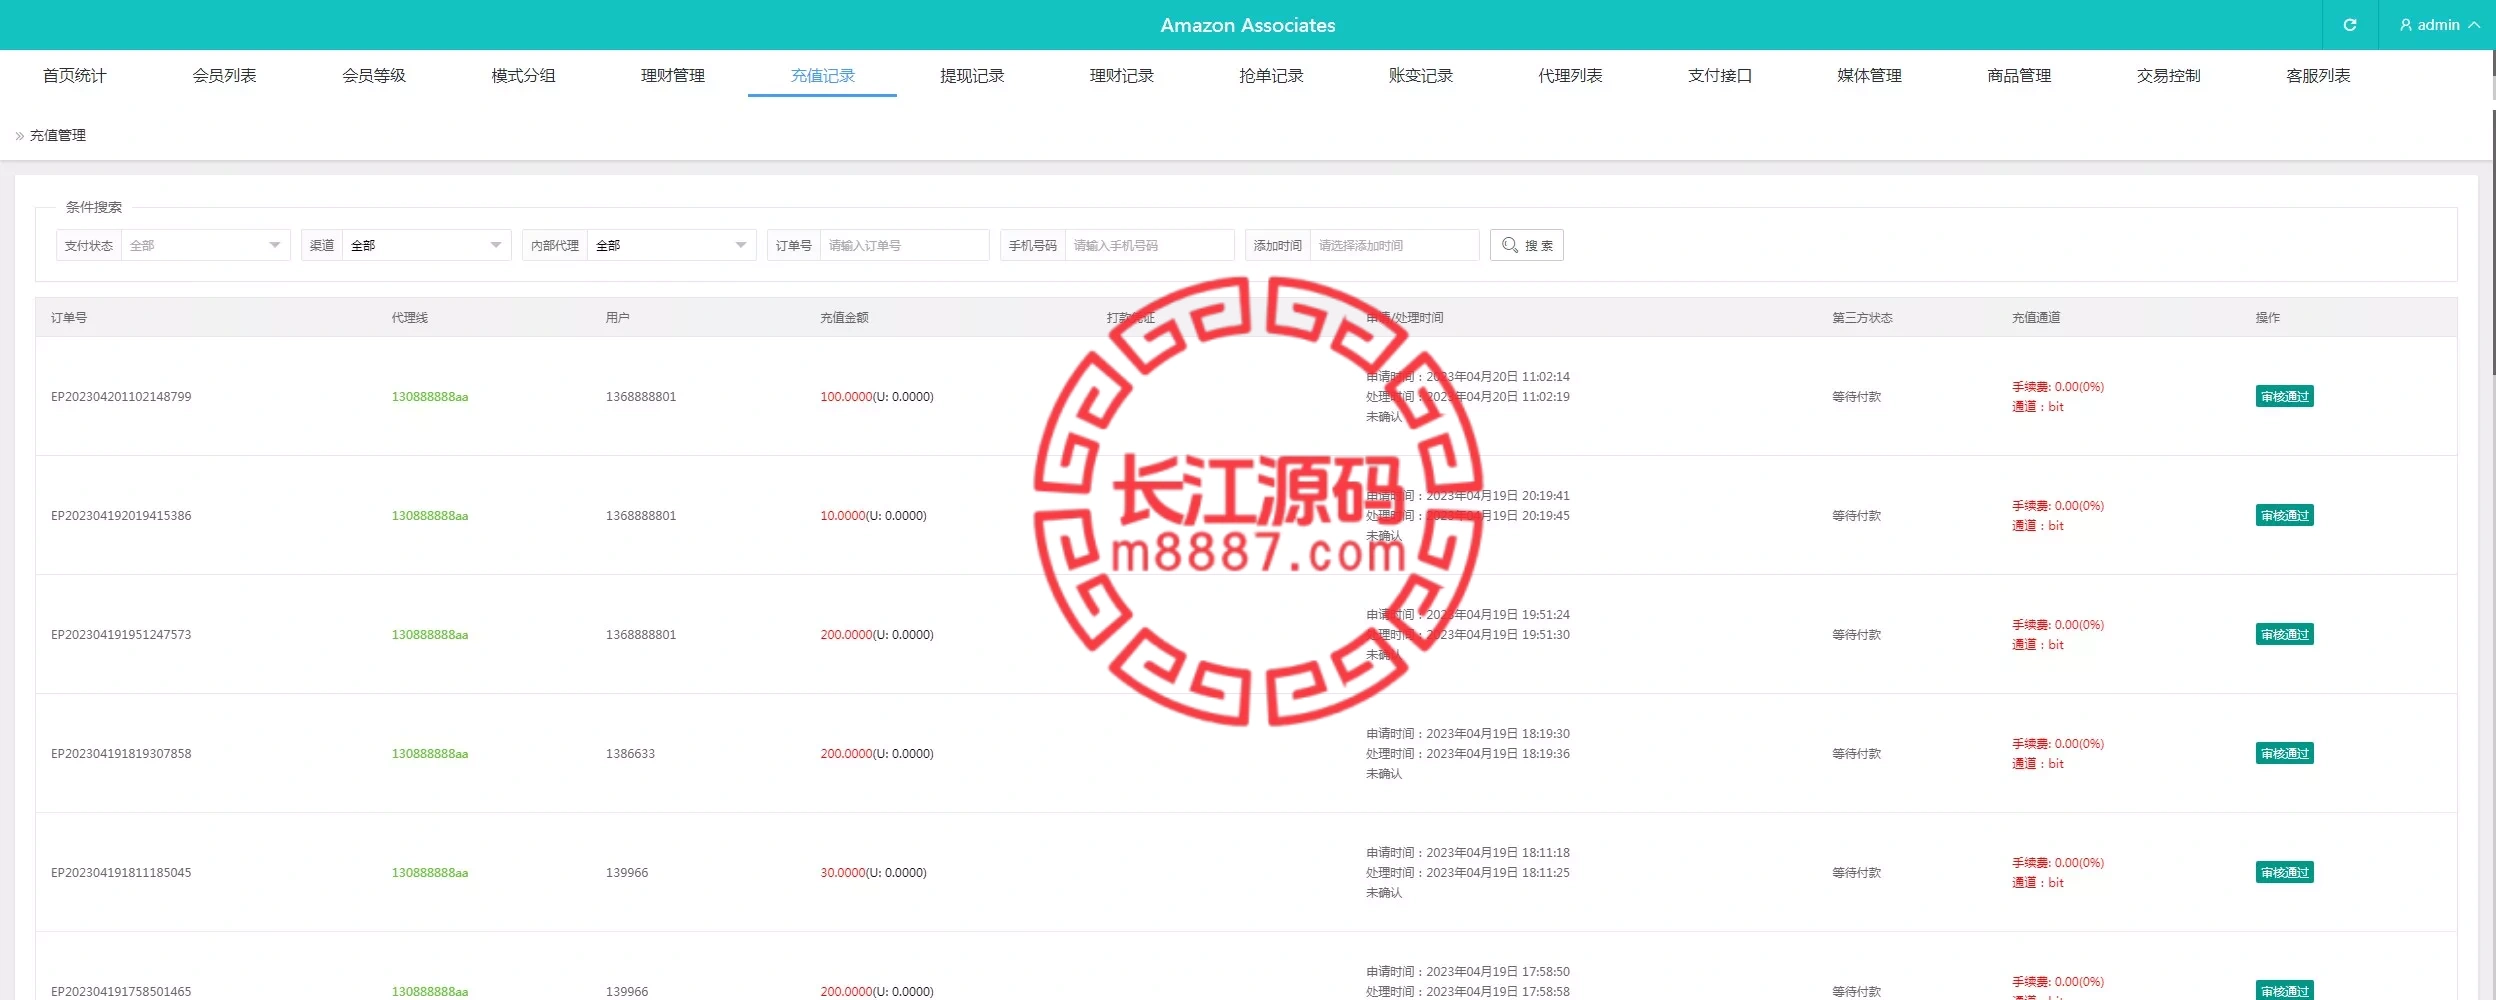
Task: Open the 会员等级 tab
Action: (374, 75)
